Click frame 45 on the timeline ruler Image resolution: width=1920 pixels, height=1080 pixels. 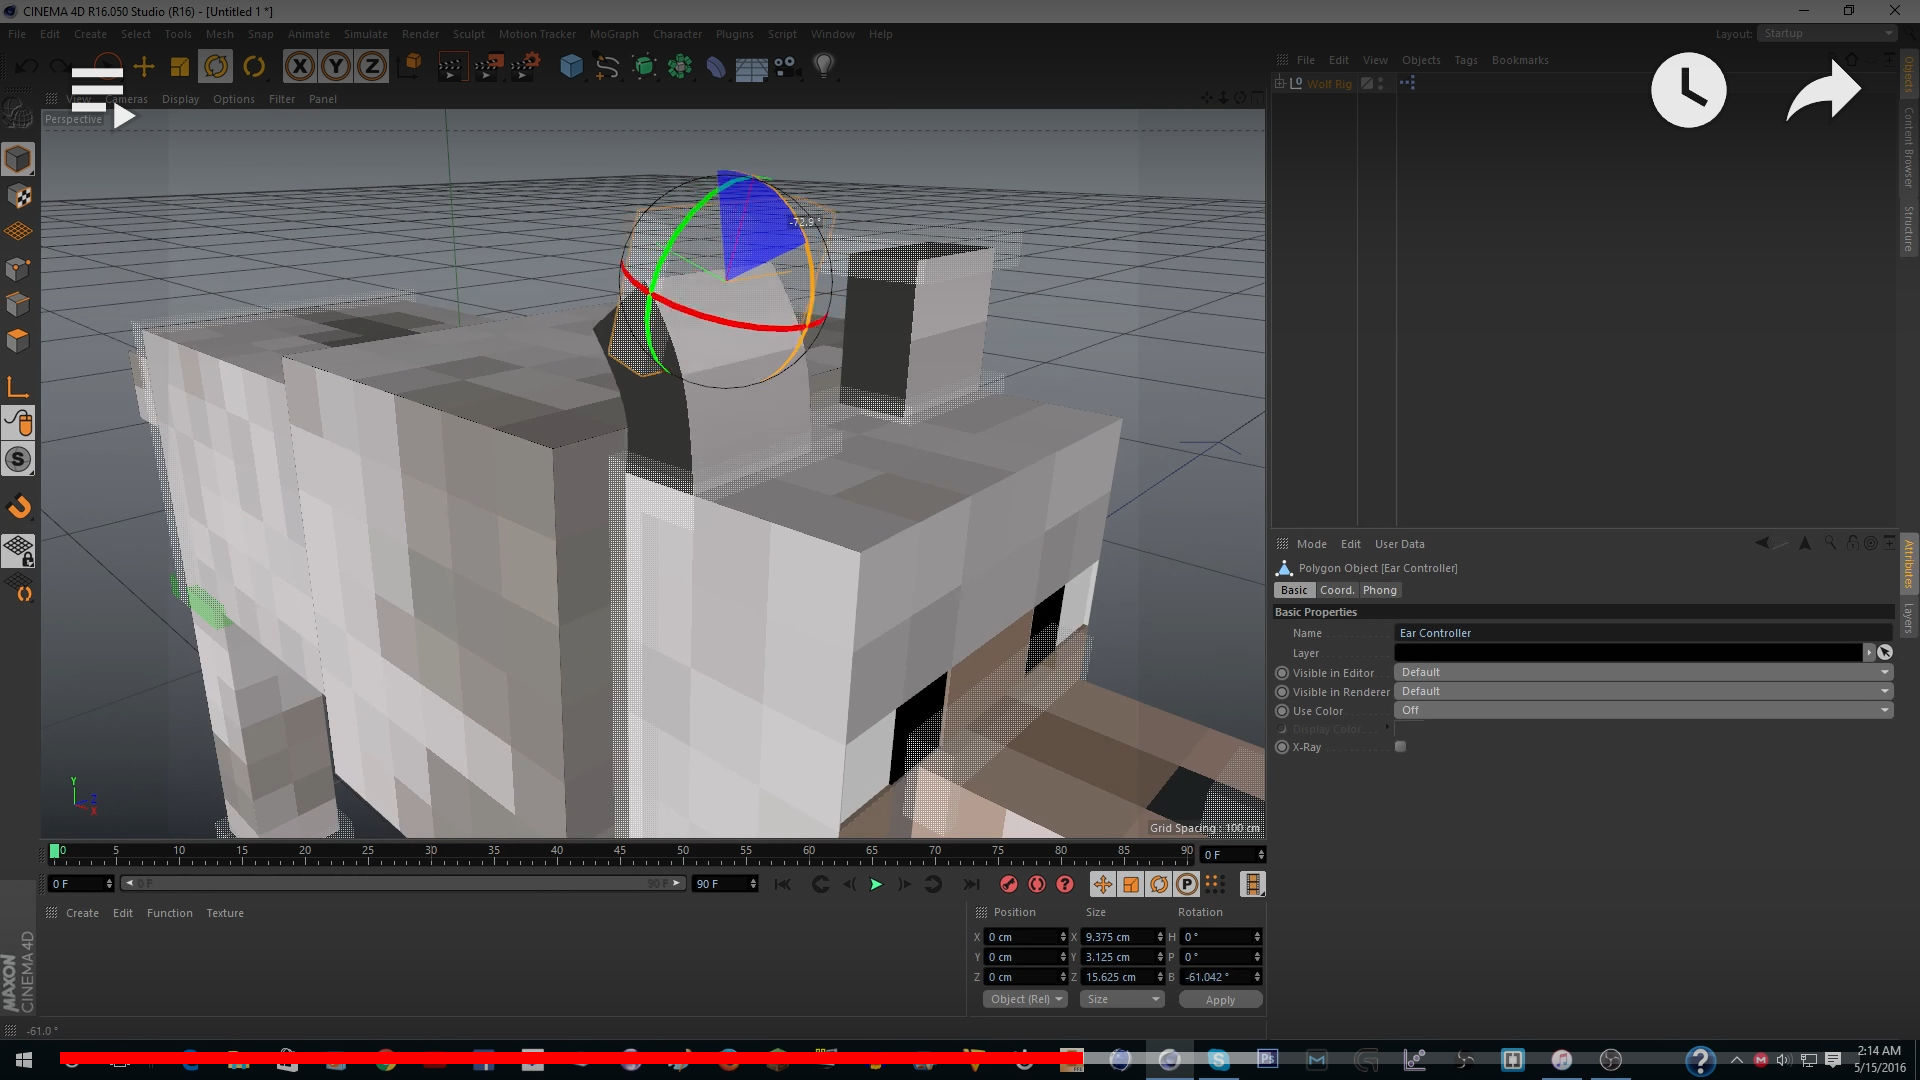tap(620, 851)
